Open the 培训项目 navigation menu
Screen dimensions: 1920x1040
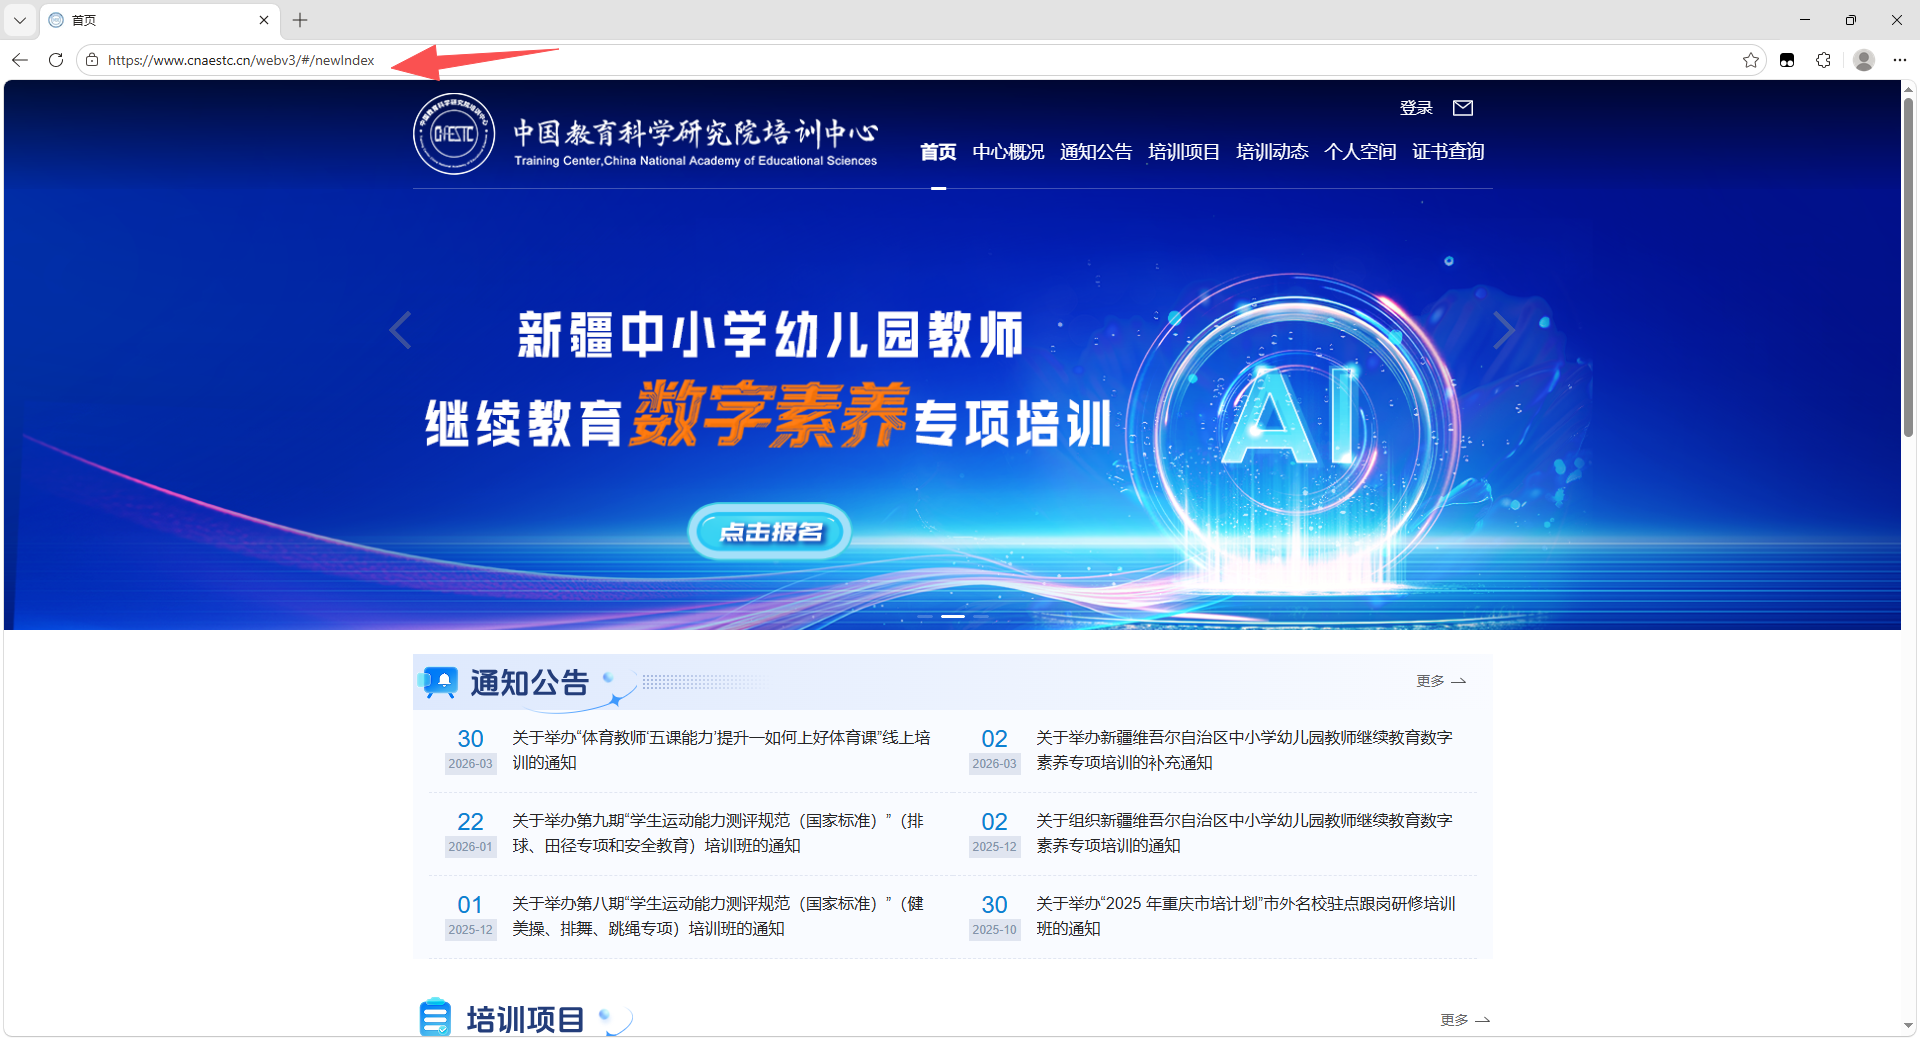[x=1183, y=152]
